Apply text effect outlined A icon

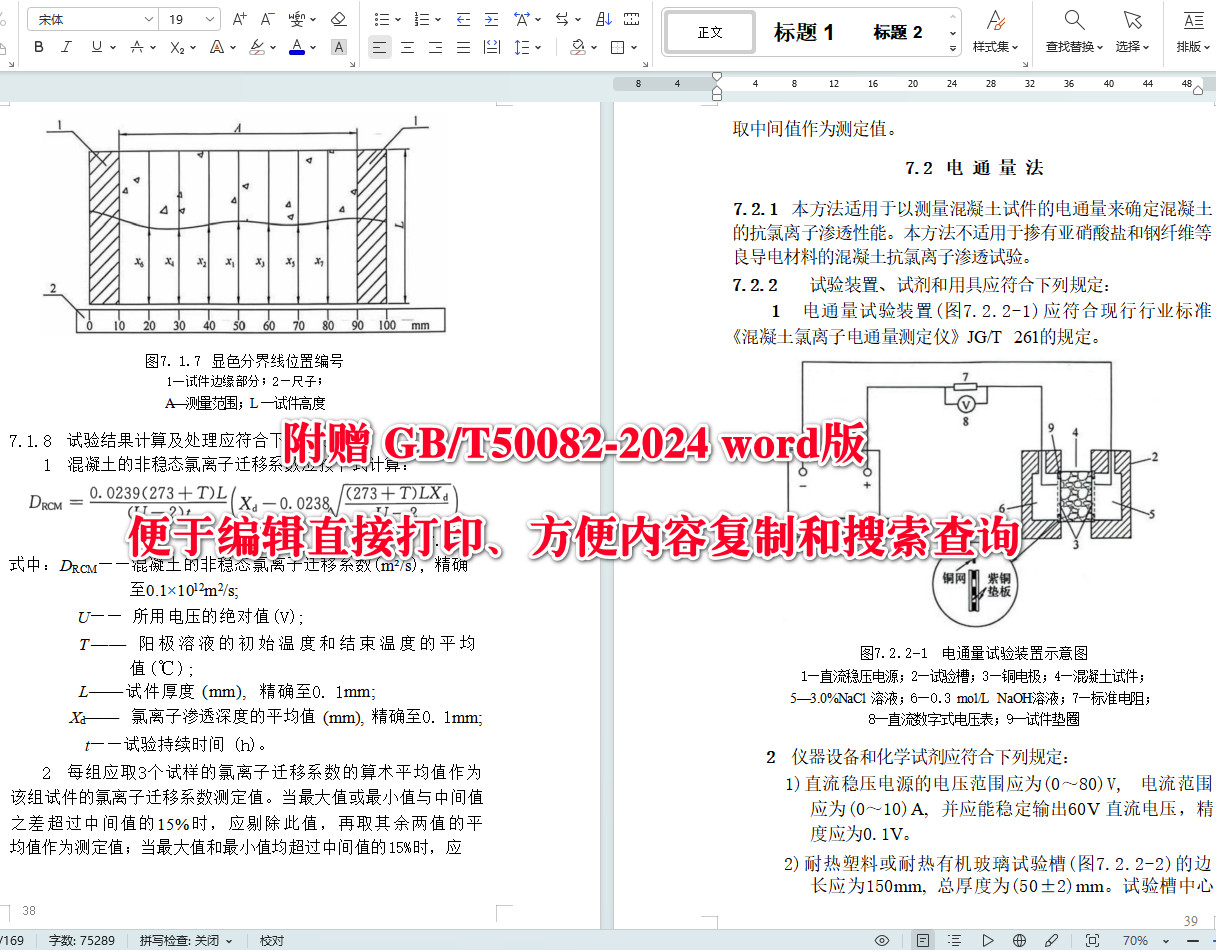click(217, 47)
